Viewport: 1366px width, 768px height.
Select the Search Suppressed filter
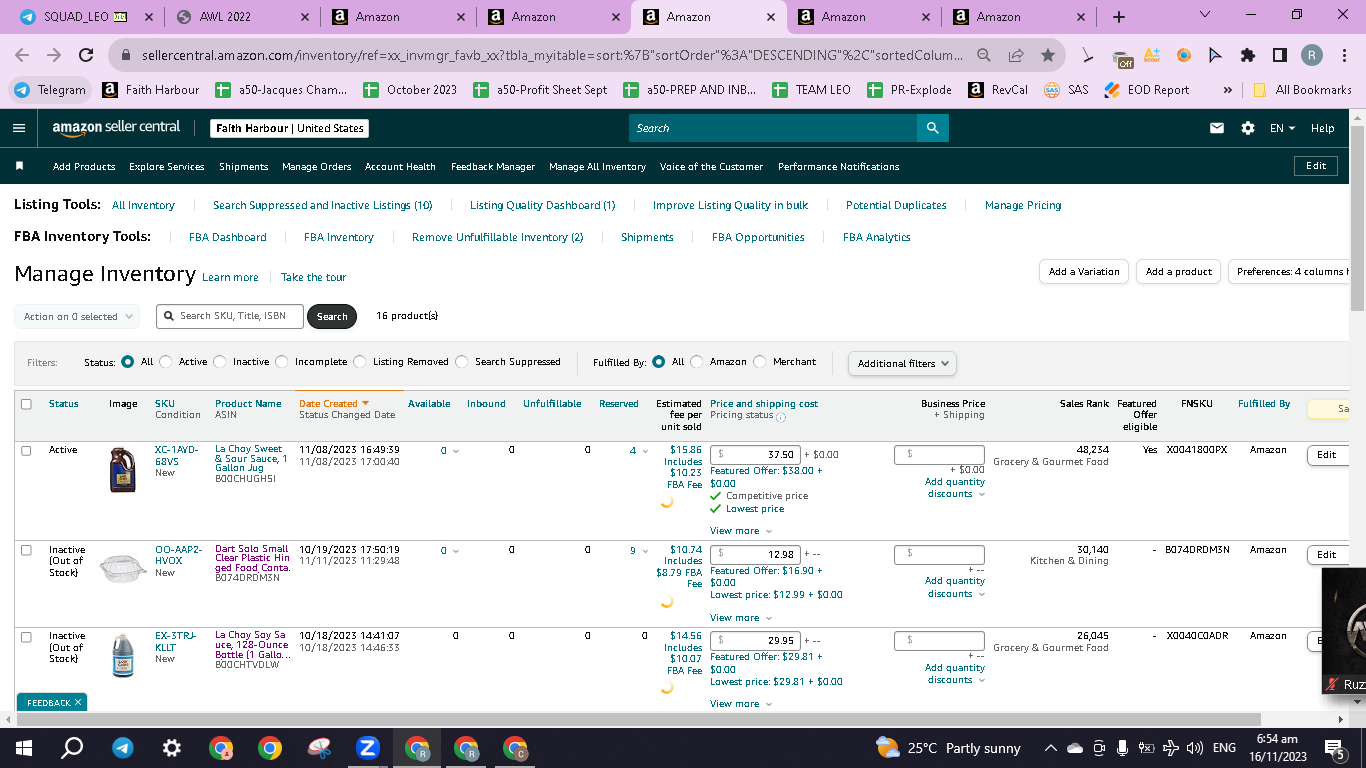(x=462, y=362)
